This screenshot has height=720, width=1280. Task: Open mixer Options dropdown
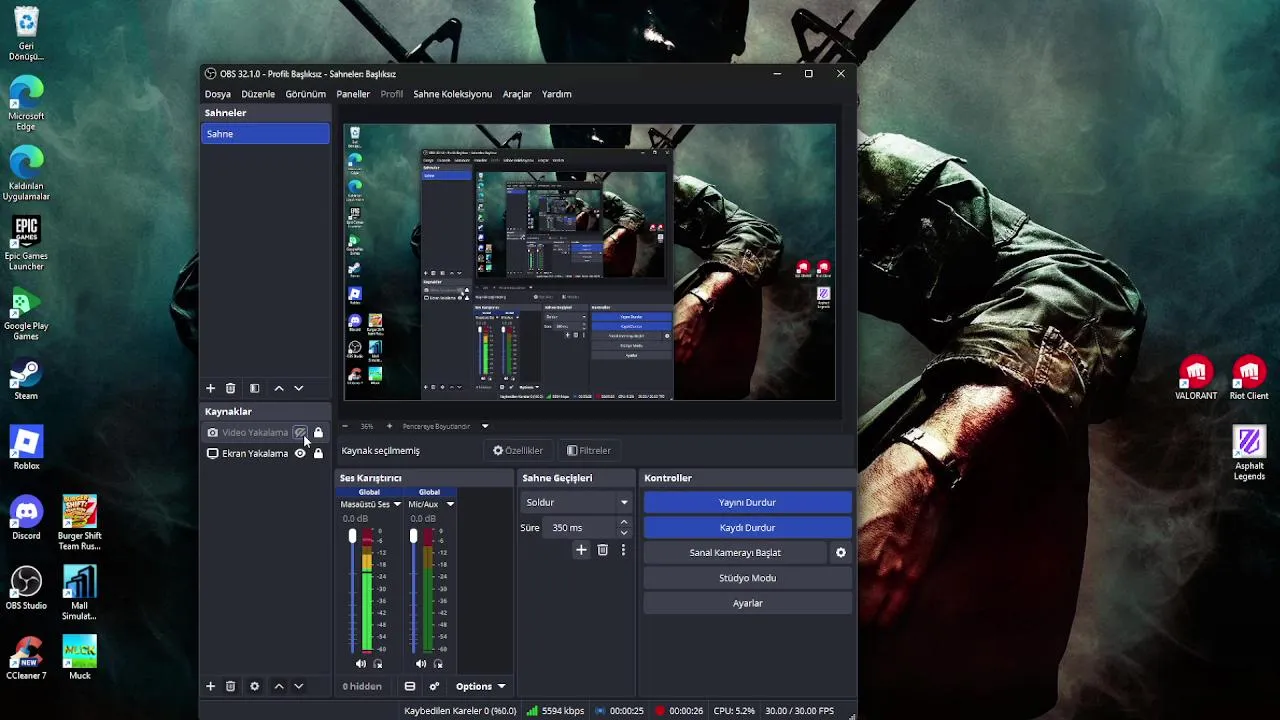pyautogui.click(x=481, y=686)
